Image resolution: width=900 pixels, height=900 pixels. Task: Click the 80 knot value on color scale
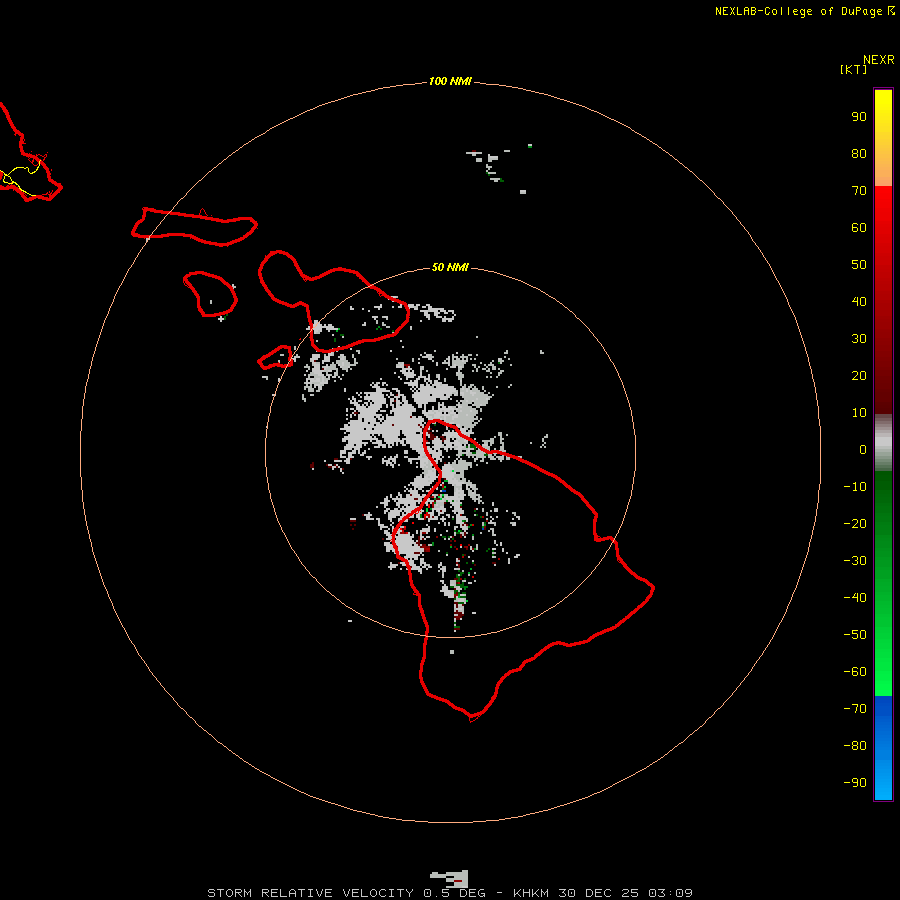coord(859,154)
